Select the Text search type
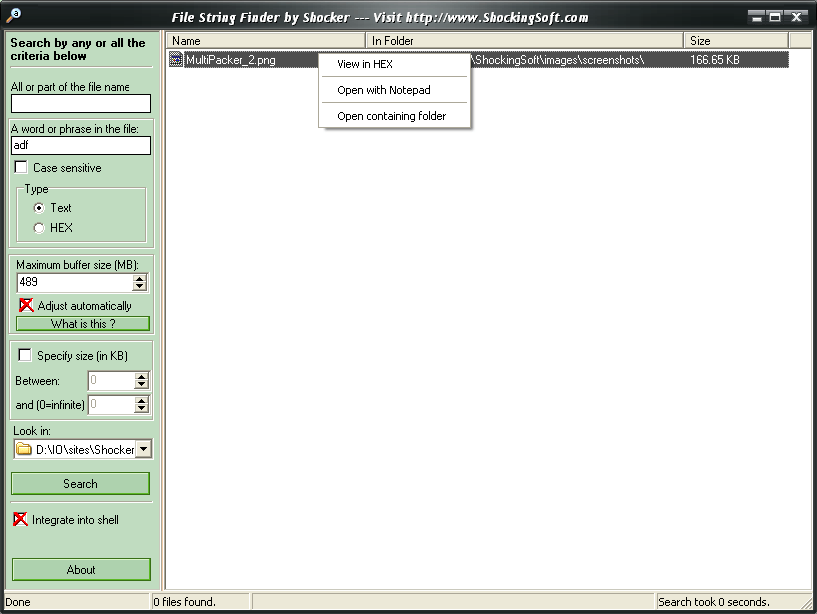Viewport: 817px width, 614px height. 39,208
